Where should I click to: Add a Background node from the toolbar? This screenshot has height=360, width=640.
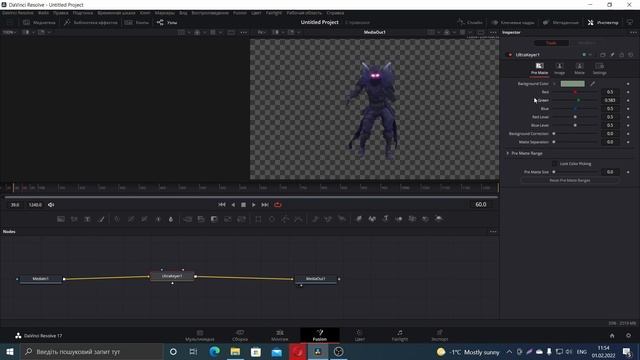61,219
